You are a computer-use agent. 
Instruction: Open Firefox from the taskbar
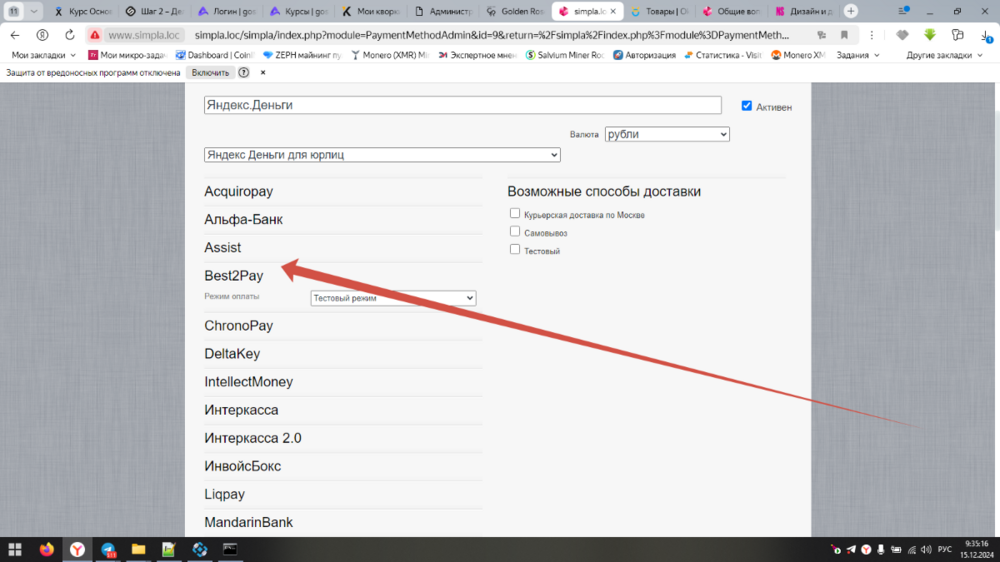(46, 549)
